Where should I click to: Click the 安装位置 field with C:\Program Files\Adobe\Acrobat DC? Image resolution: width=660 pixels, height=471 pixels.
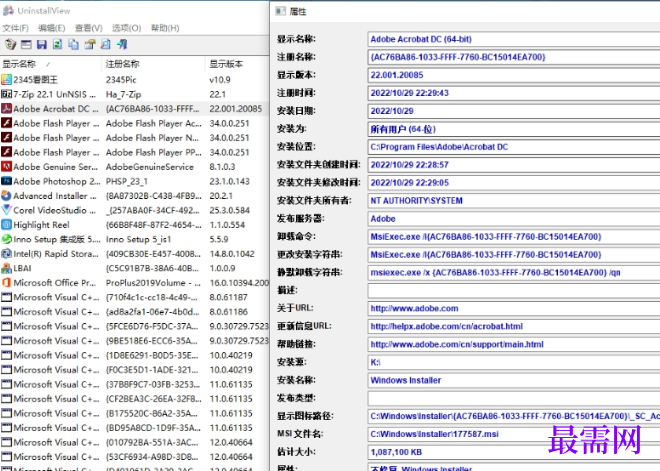point(514,147)
